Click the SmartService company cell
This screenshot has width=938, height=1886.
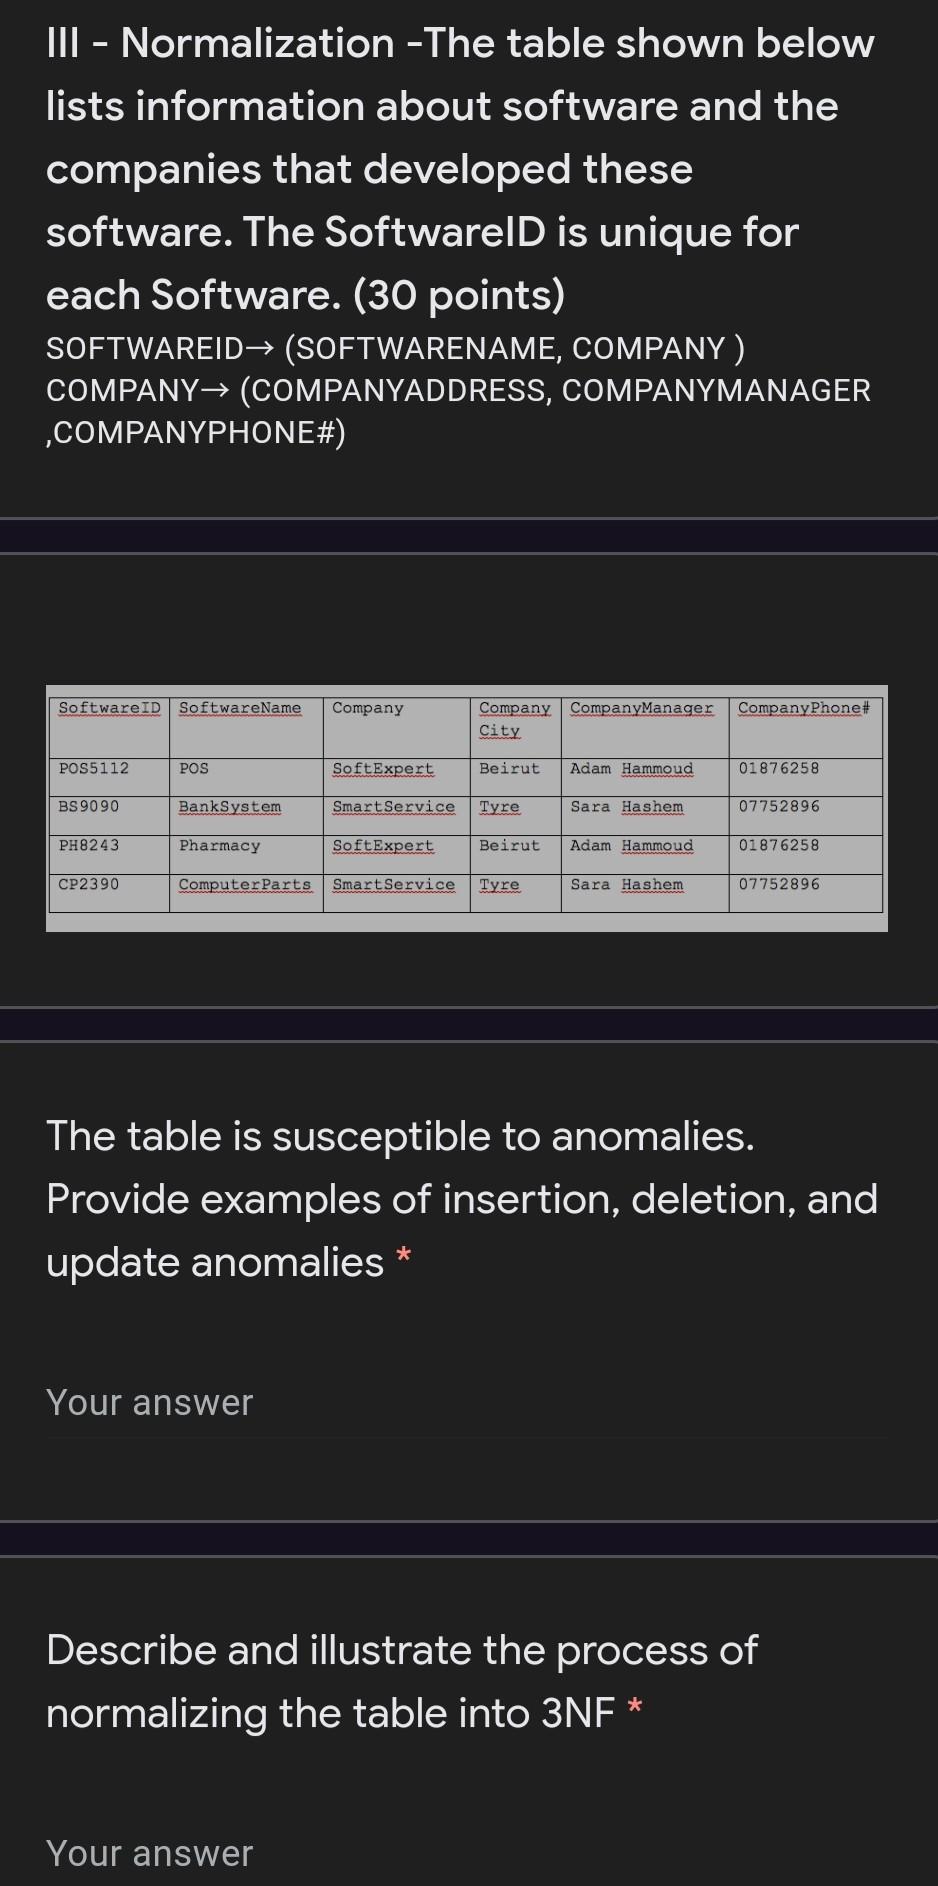coord(396,807)
